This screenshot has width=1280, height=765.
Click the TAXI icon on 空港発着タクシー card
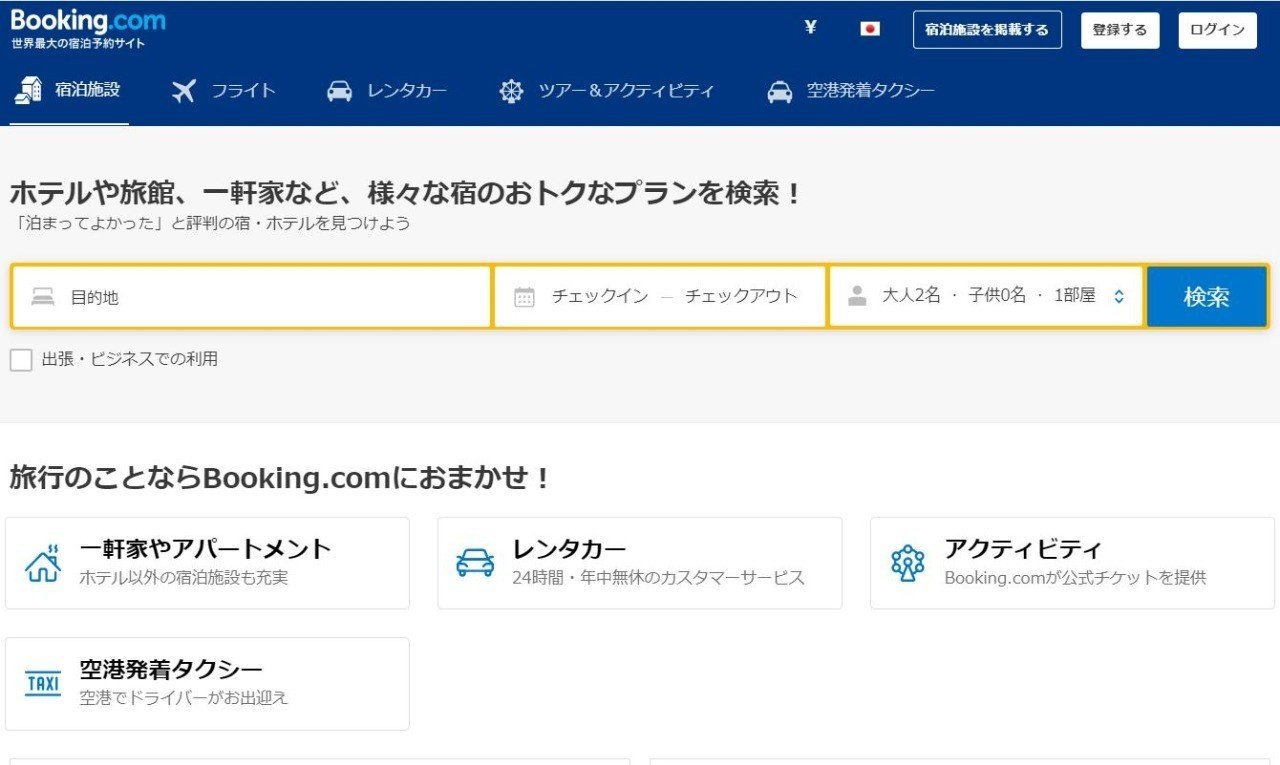coord(42,682)
